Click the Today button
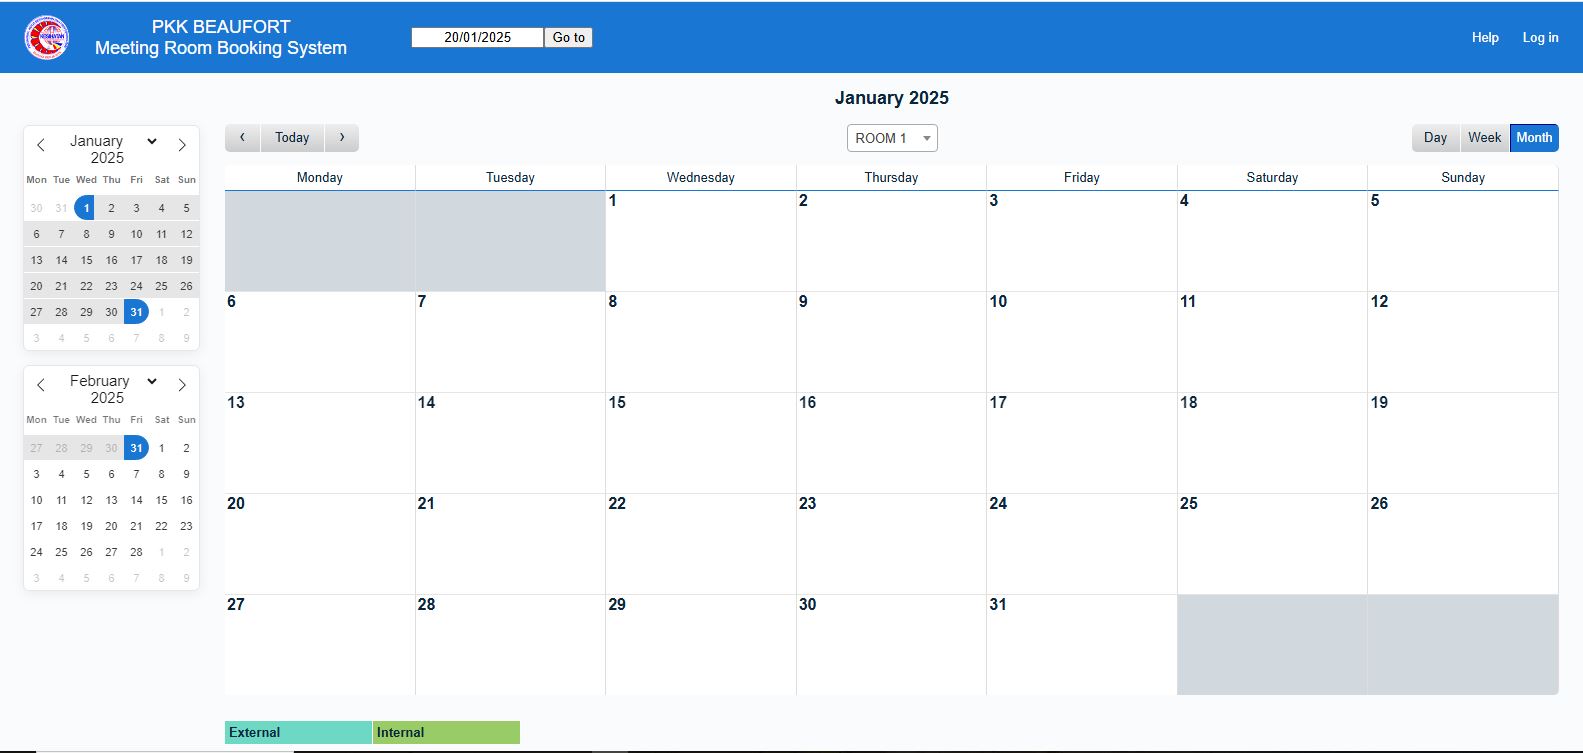Viewport: 1583px width, 753px height. pos(292,138)
